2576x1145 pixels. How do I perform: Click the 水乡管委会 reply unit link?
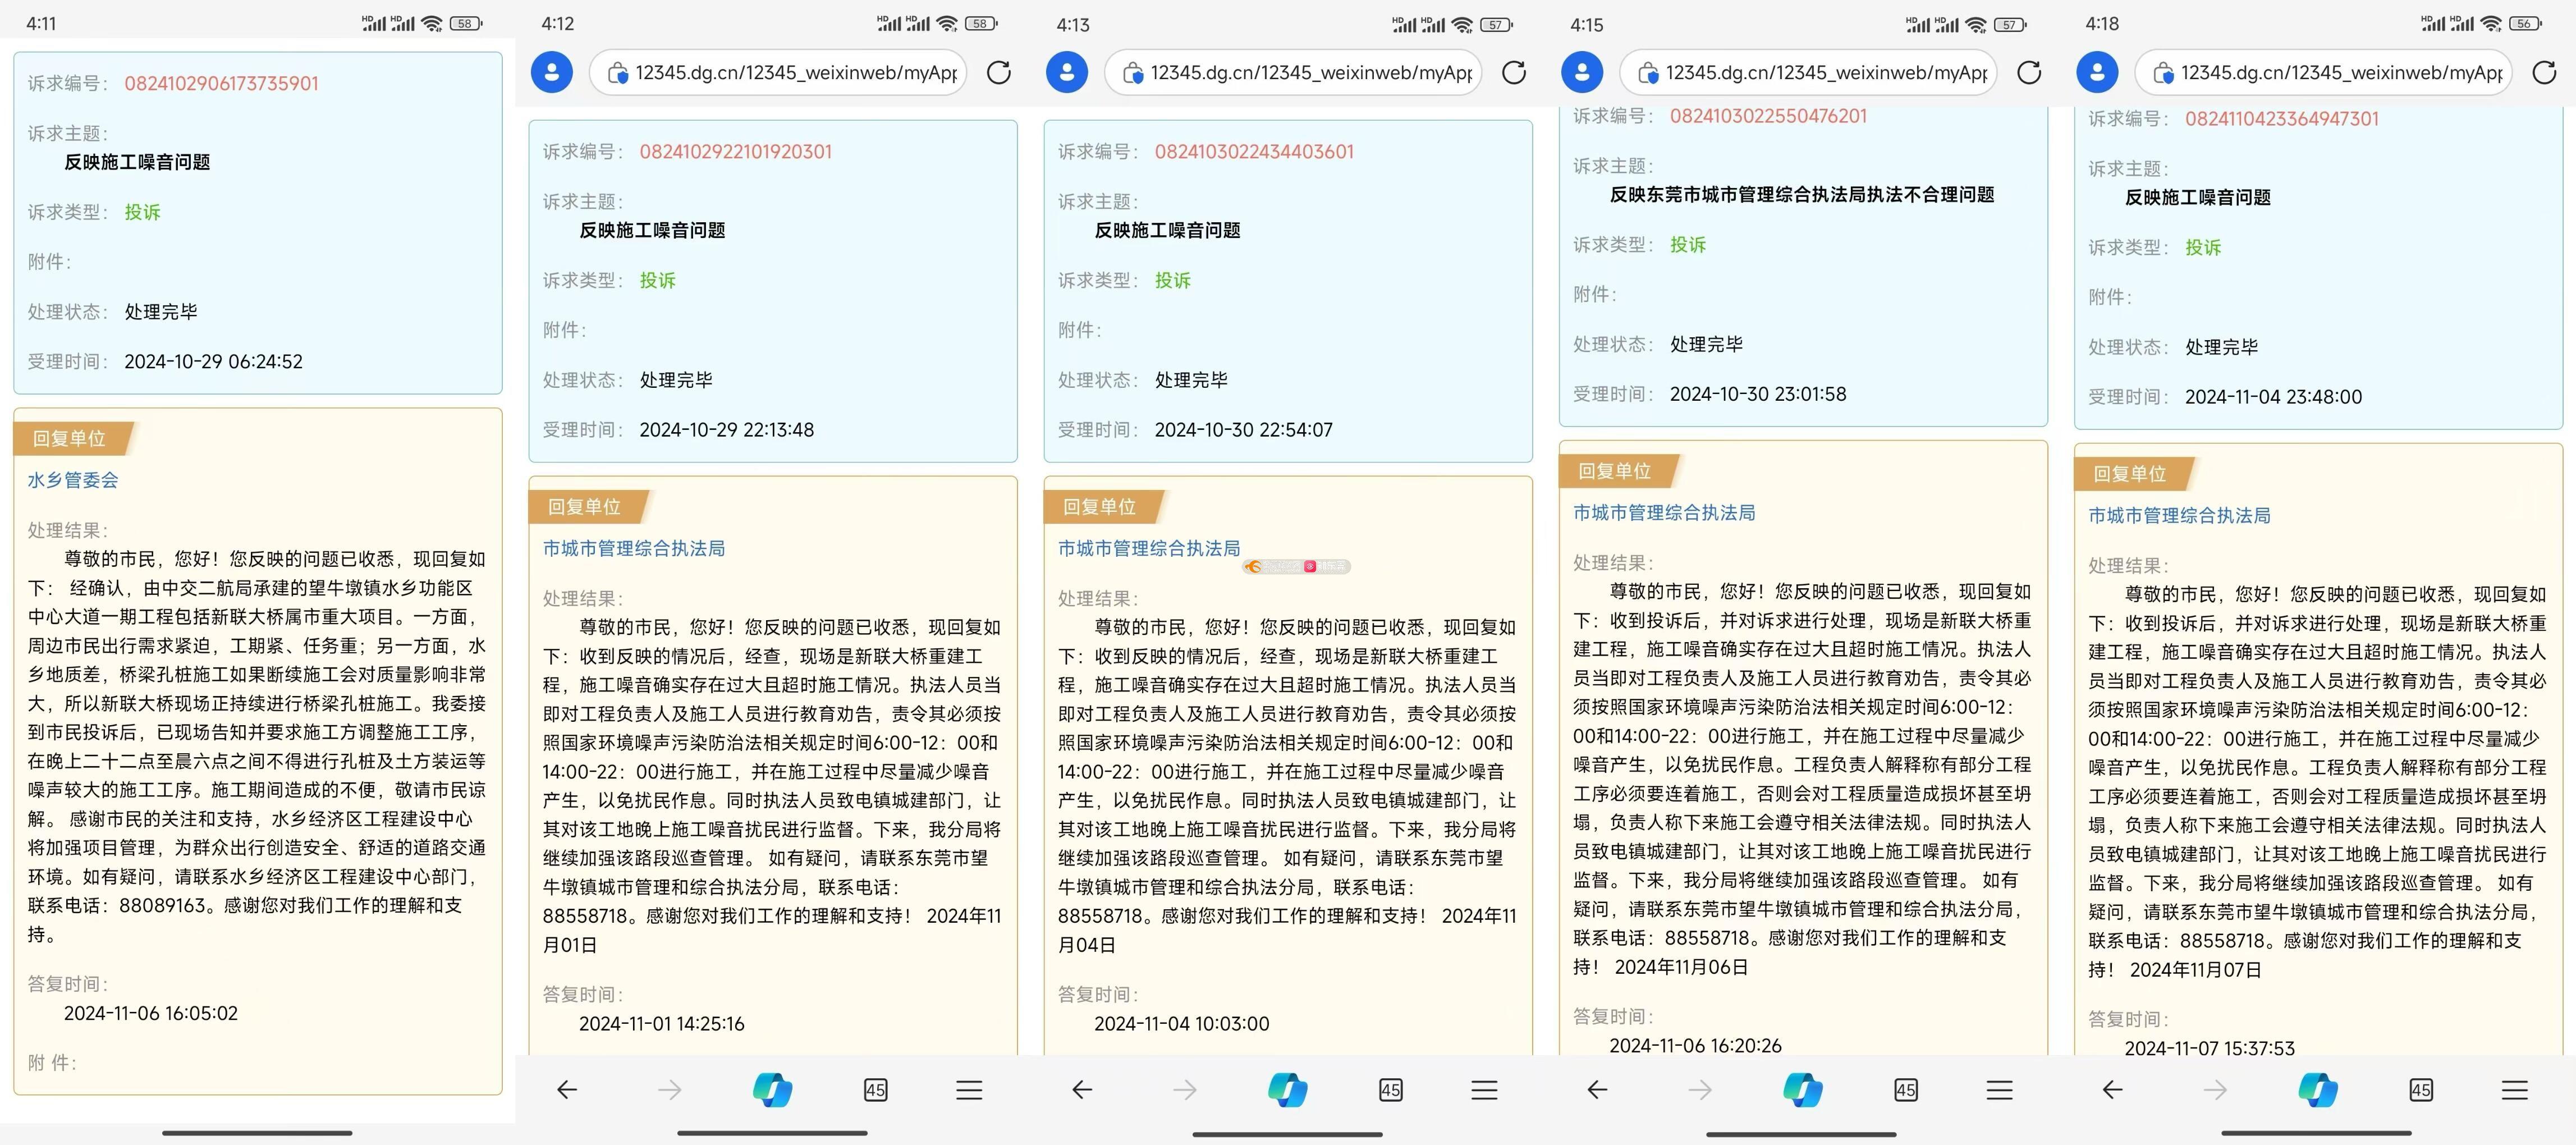pos(73,480)
